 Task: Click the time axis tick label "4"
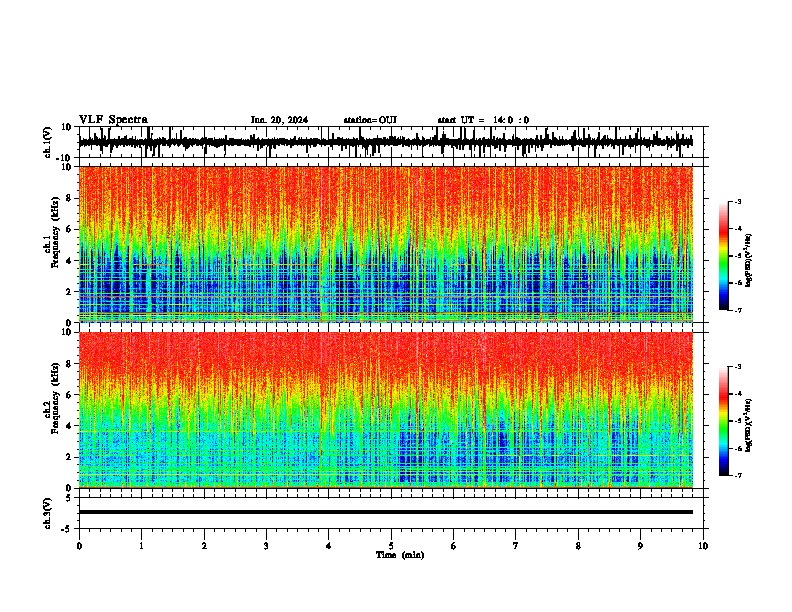pos(329,546)
